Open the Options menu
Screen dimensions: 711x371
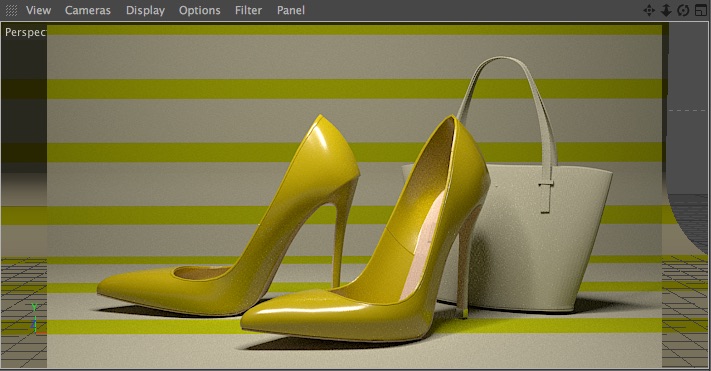click(x=200, y=10)
